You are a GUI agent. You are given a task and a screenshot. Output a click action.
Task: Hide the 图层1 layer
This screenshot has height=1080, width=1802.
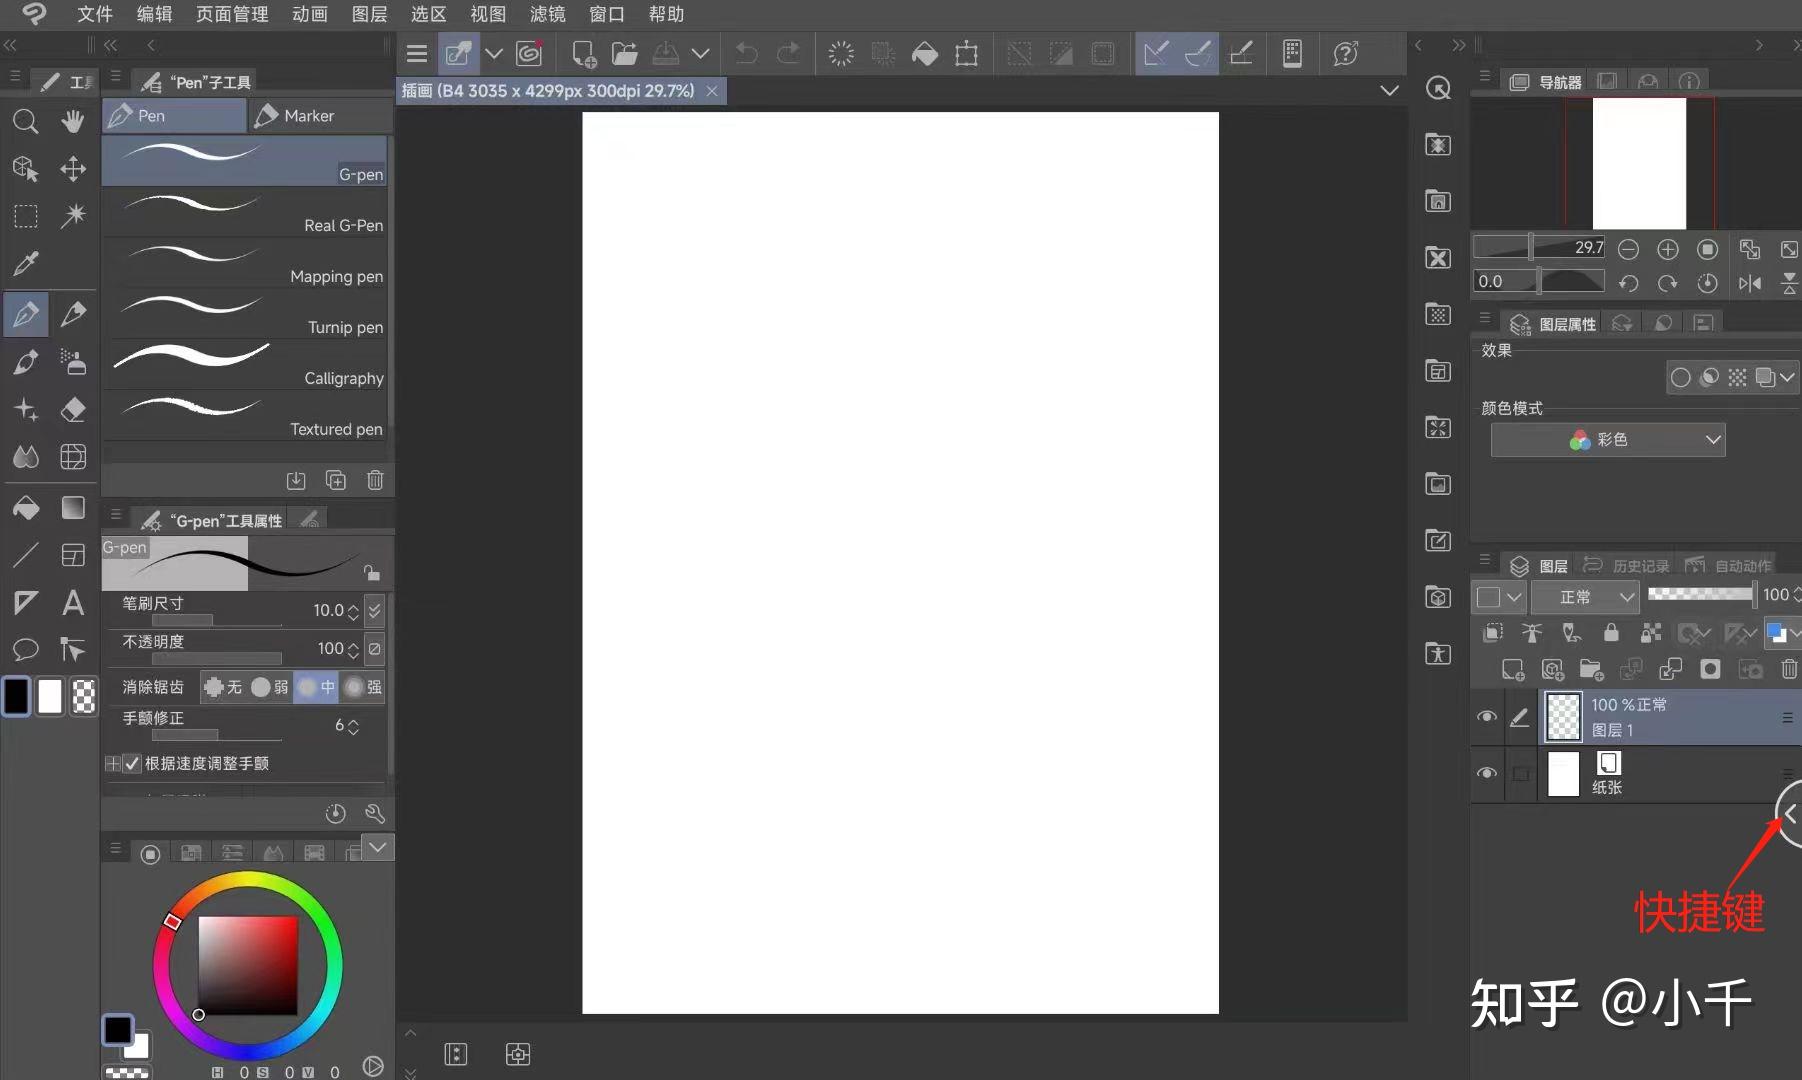pos(1486,717)
